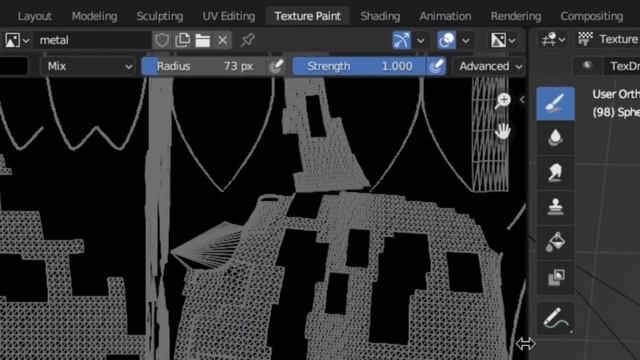Viewport: 640px width, 360px height.
Task: Open the Sculpting workspace tab
Action: pyautogui.click(x=160, y=16)
